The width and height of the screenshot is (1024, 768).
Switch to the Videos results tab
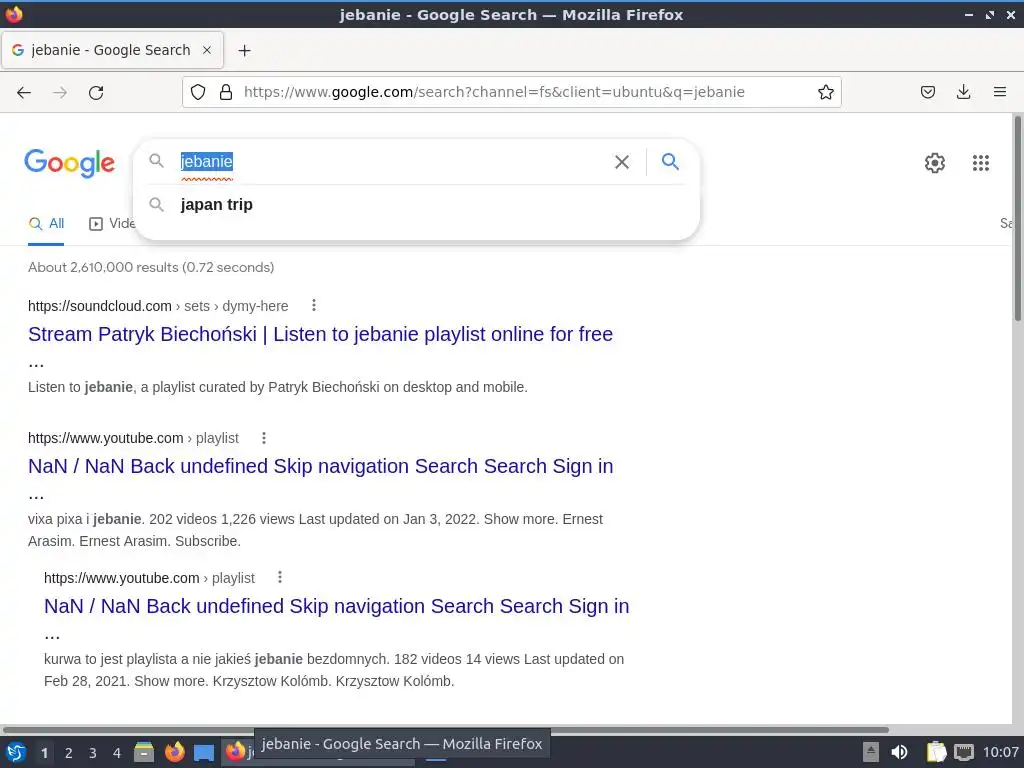(x=112, y=224)
